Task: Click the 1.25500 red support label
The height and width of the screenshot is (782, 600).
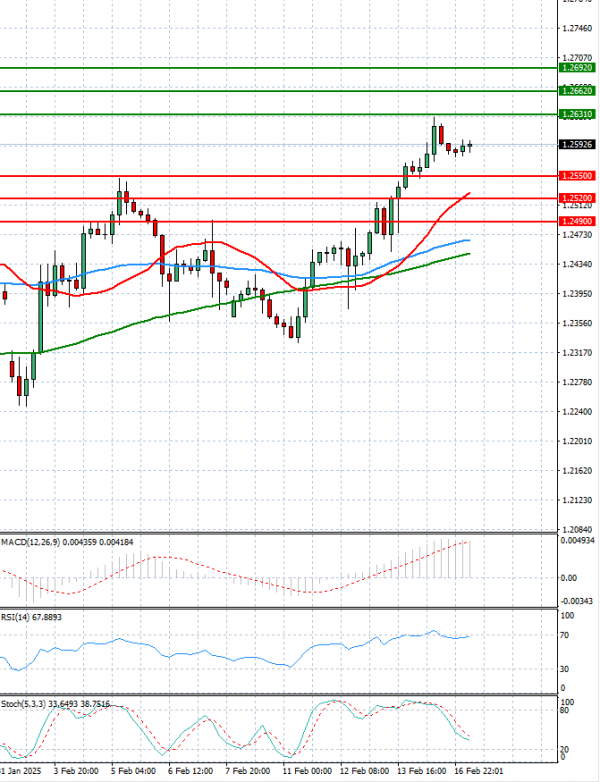Action: (x=578, y=176)
